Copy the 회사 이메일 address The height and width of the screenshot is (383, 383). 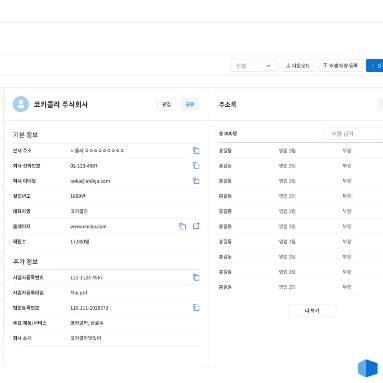[196, 181]
